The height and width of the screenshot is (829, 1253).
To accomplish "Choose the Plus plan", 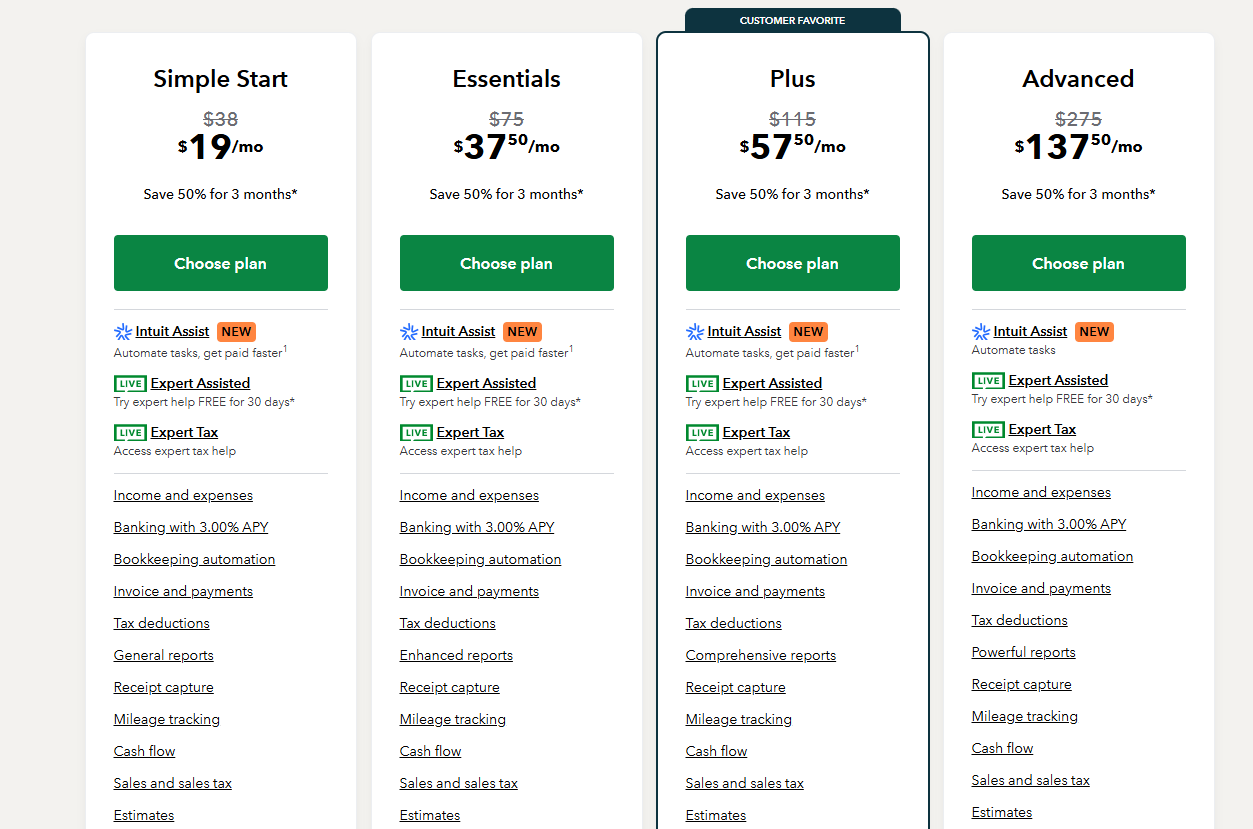I will tap(792, 262).
